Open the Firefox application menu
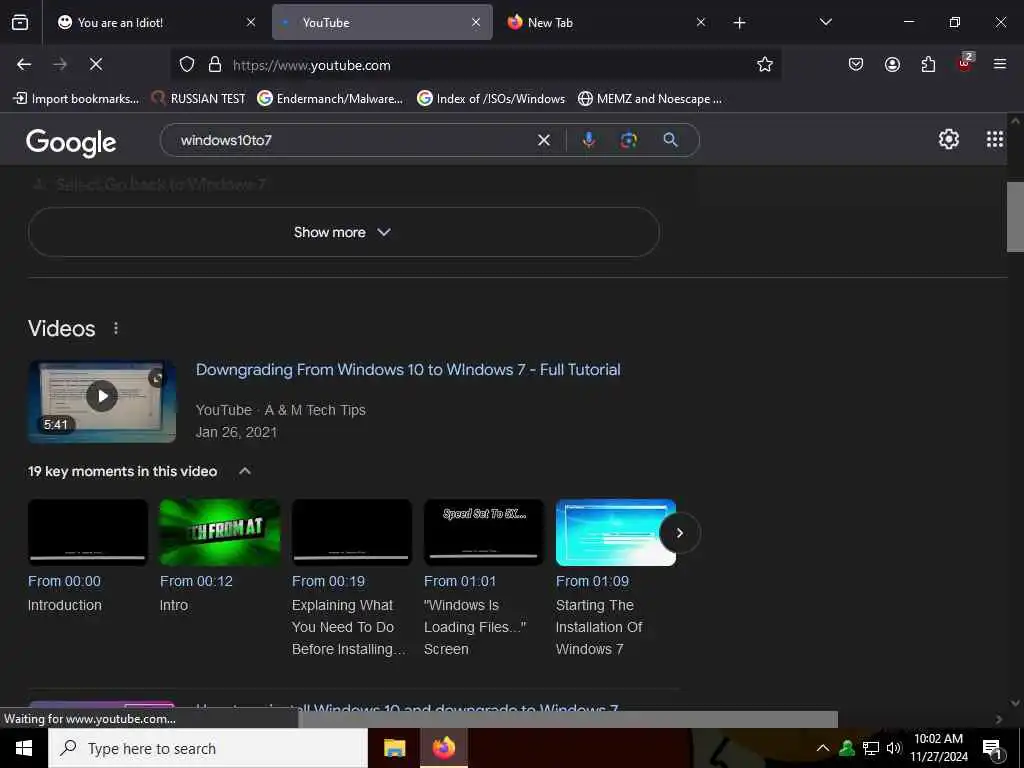The width and height of the screenshot is (1024, 768). (1000, 64)
